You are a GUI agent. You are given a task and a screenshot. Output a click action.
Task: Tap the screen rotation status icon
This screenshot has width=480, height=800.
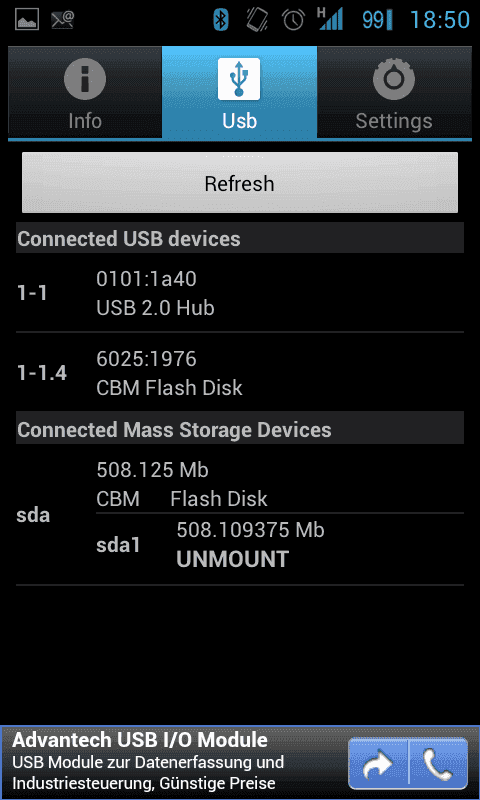pyautogui.click(x=257, y=20)
